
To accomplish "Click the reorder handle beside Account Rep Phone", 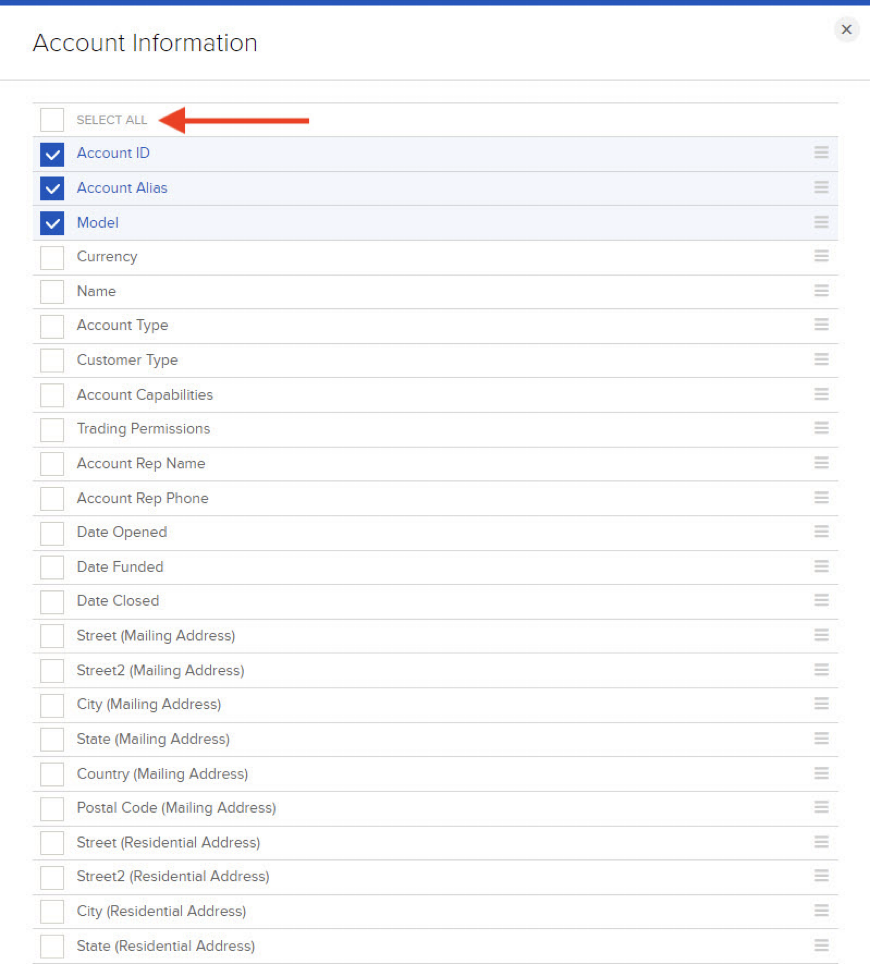I will tap(821, 497).
